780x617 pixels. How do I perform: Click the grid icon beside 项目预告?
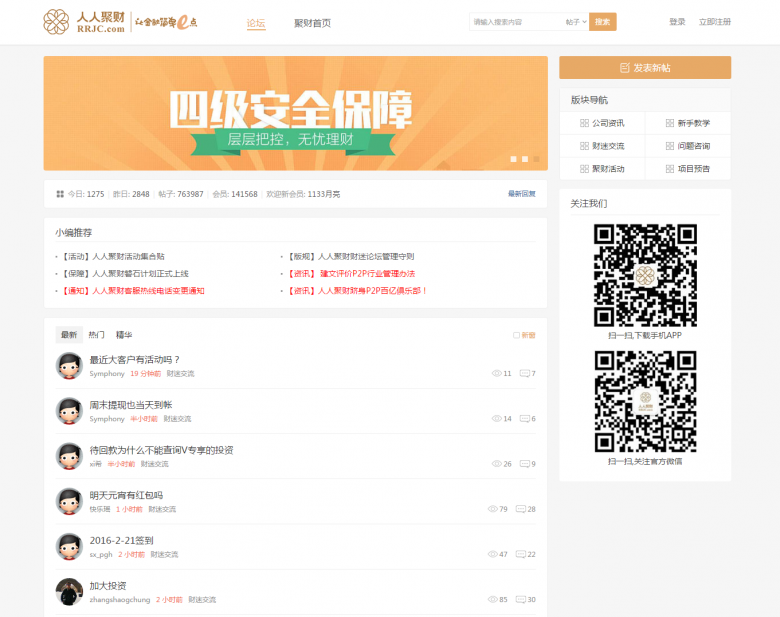pyautogui.click(x=669, y=169)
